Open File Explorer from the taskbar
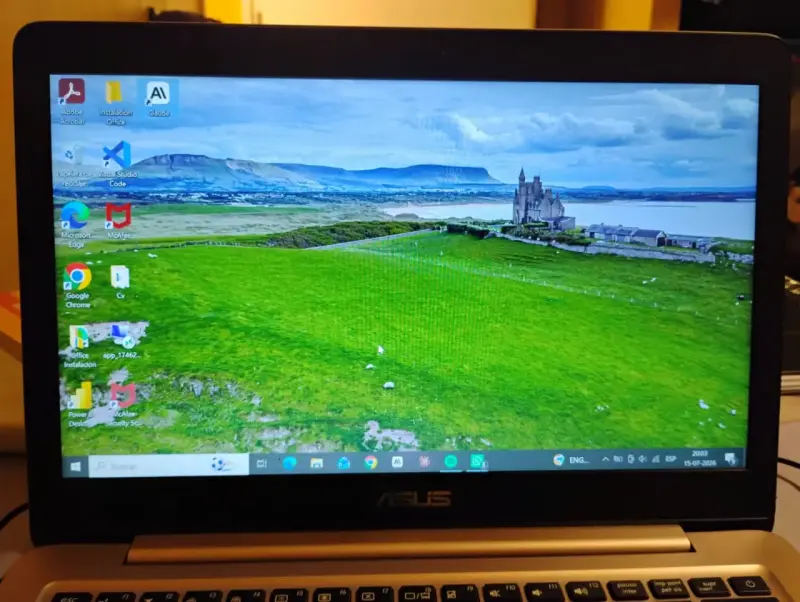Image resolution: width=800 pixels, height=602 pixels. pos(316,463)
